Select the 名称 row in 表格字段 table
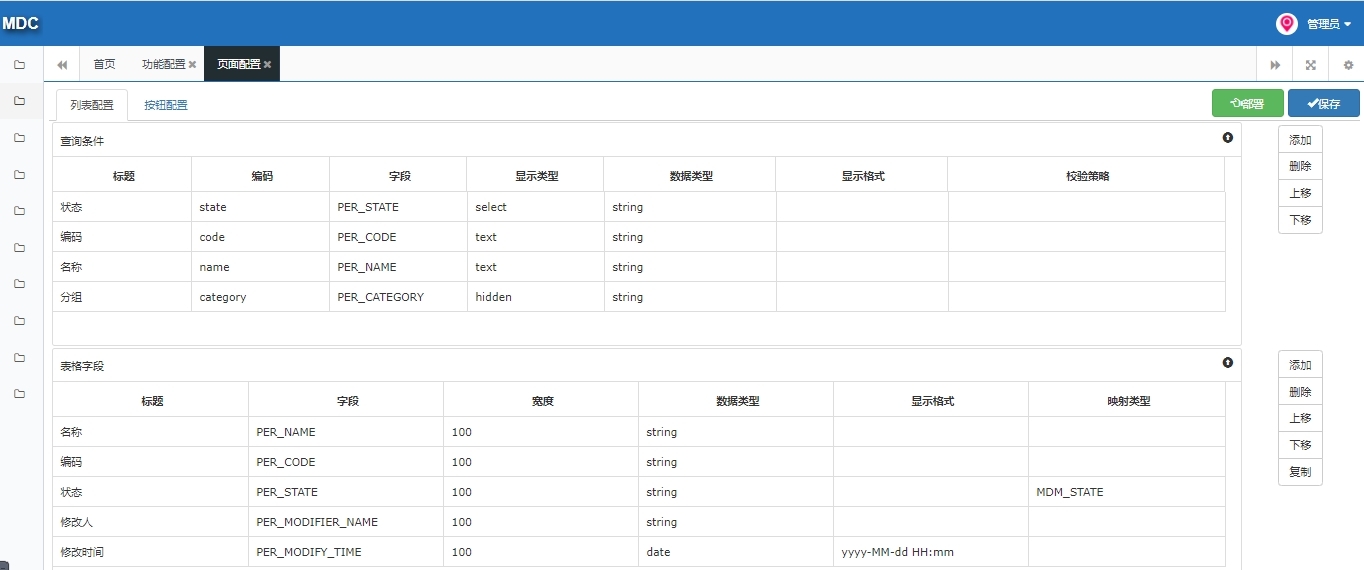 click(x=639, y=432)
